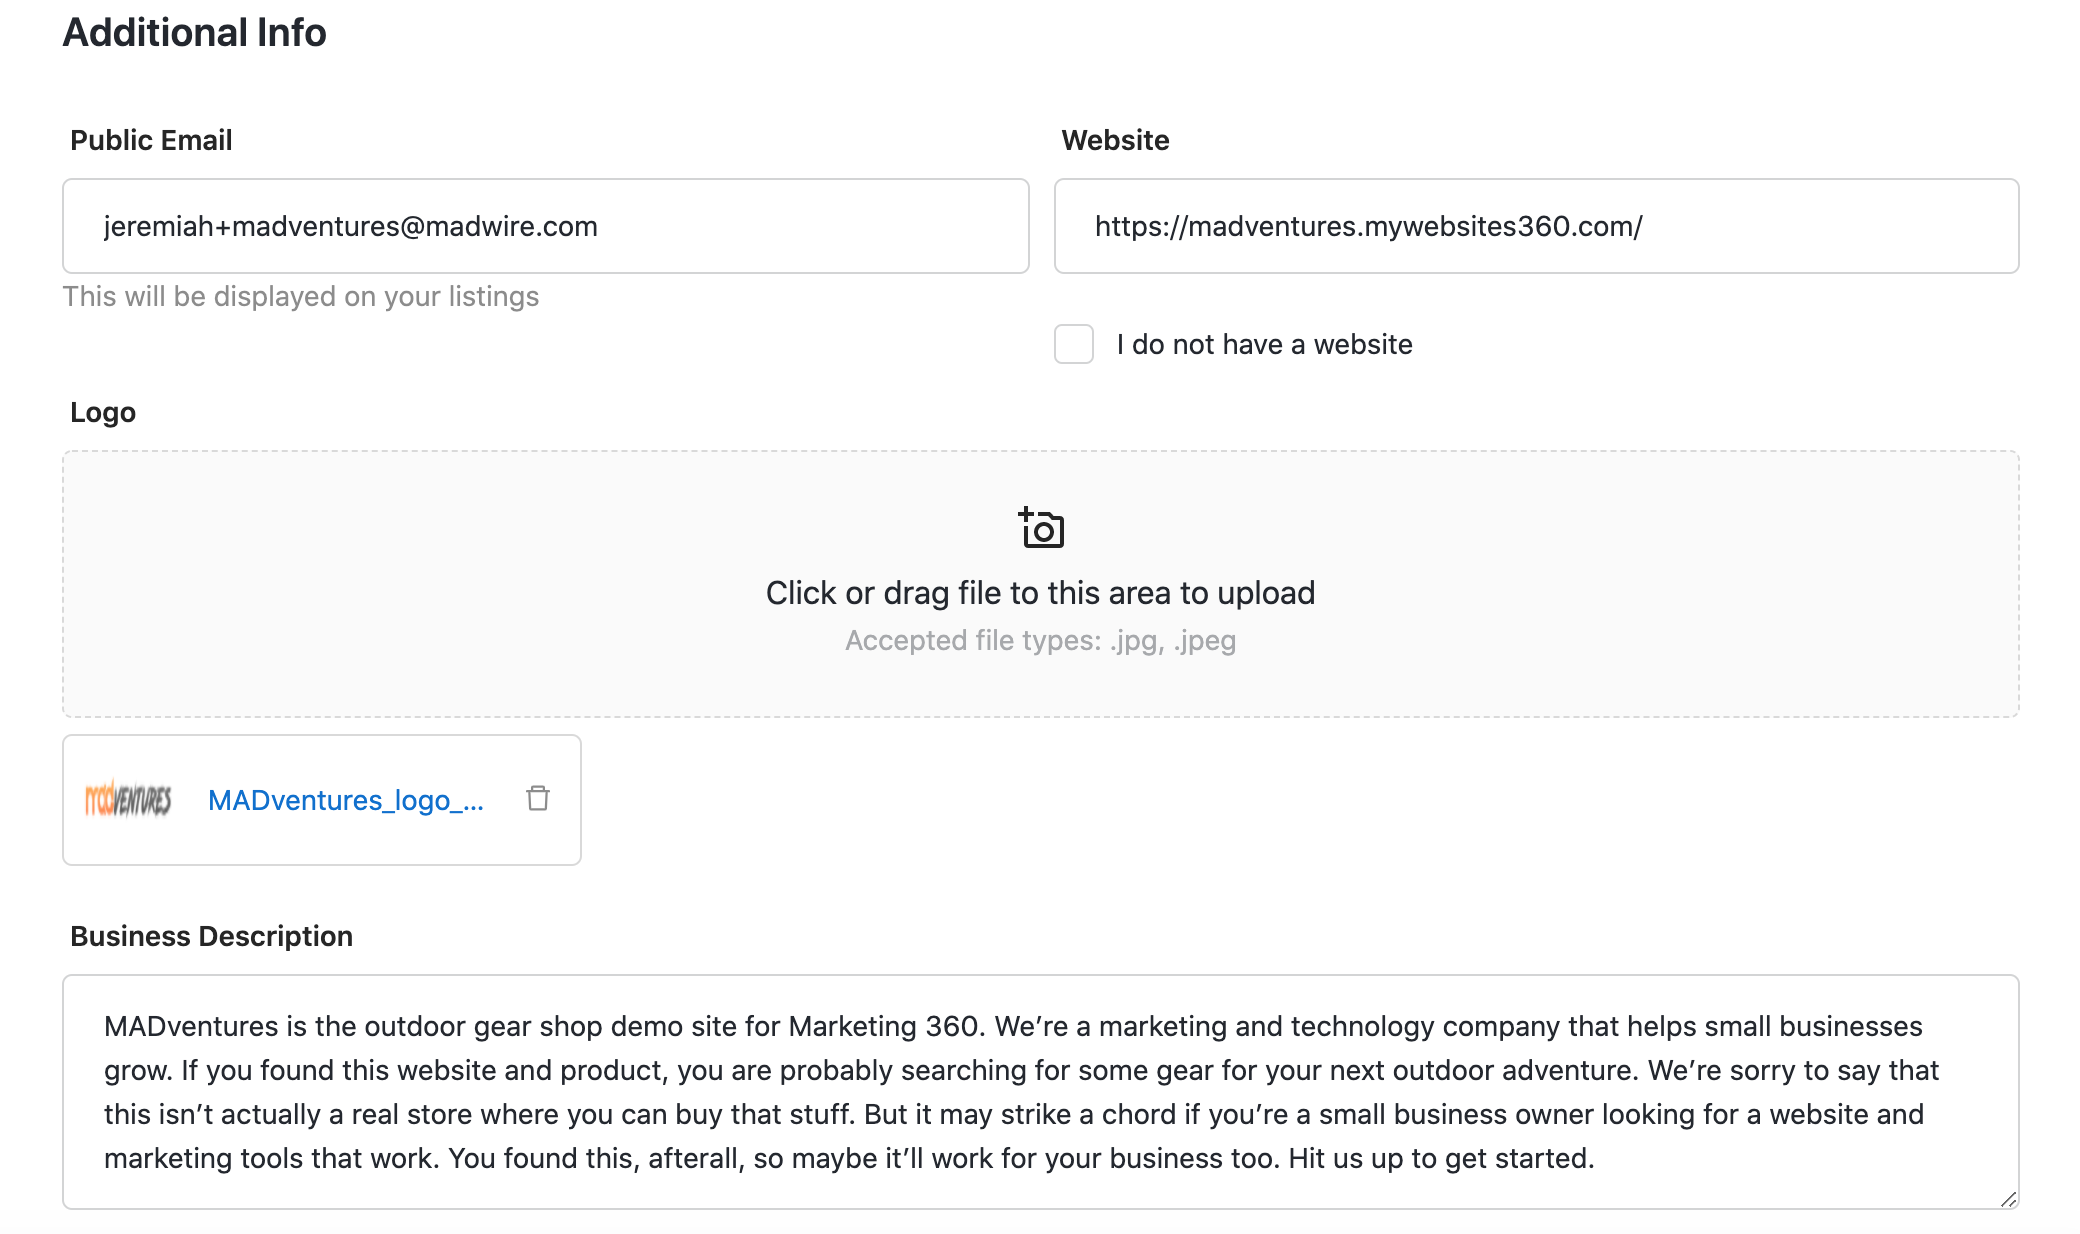The height and width of the screenshot is (1234, 2080).
Task: Click the Business Description label
Action: coord(211,936)
